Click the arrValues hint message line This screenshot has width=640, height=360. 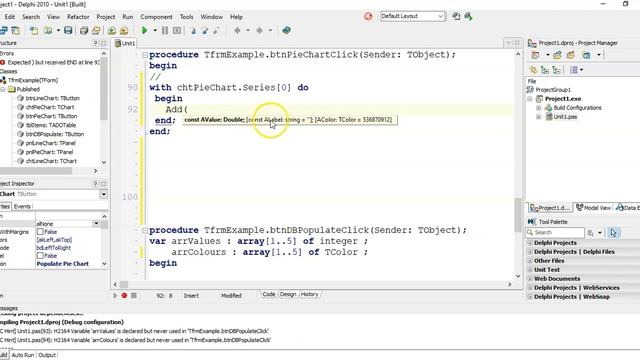(134, 331)
